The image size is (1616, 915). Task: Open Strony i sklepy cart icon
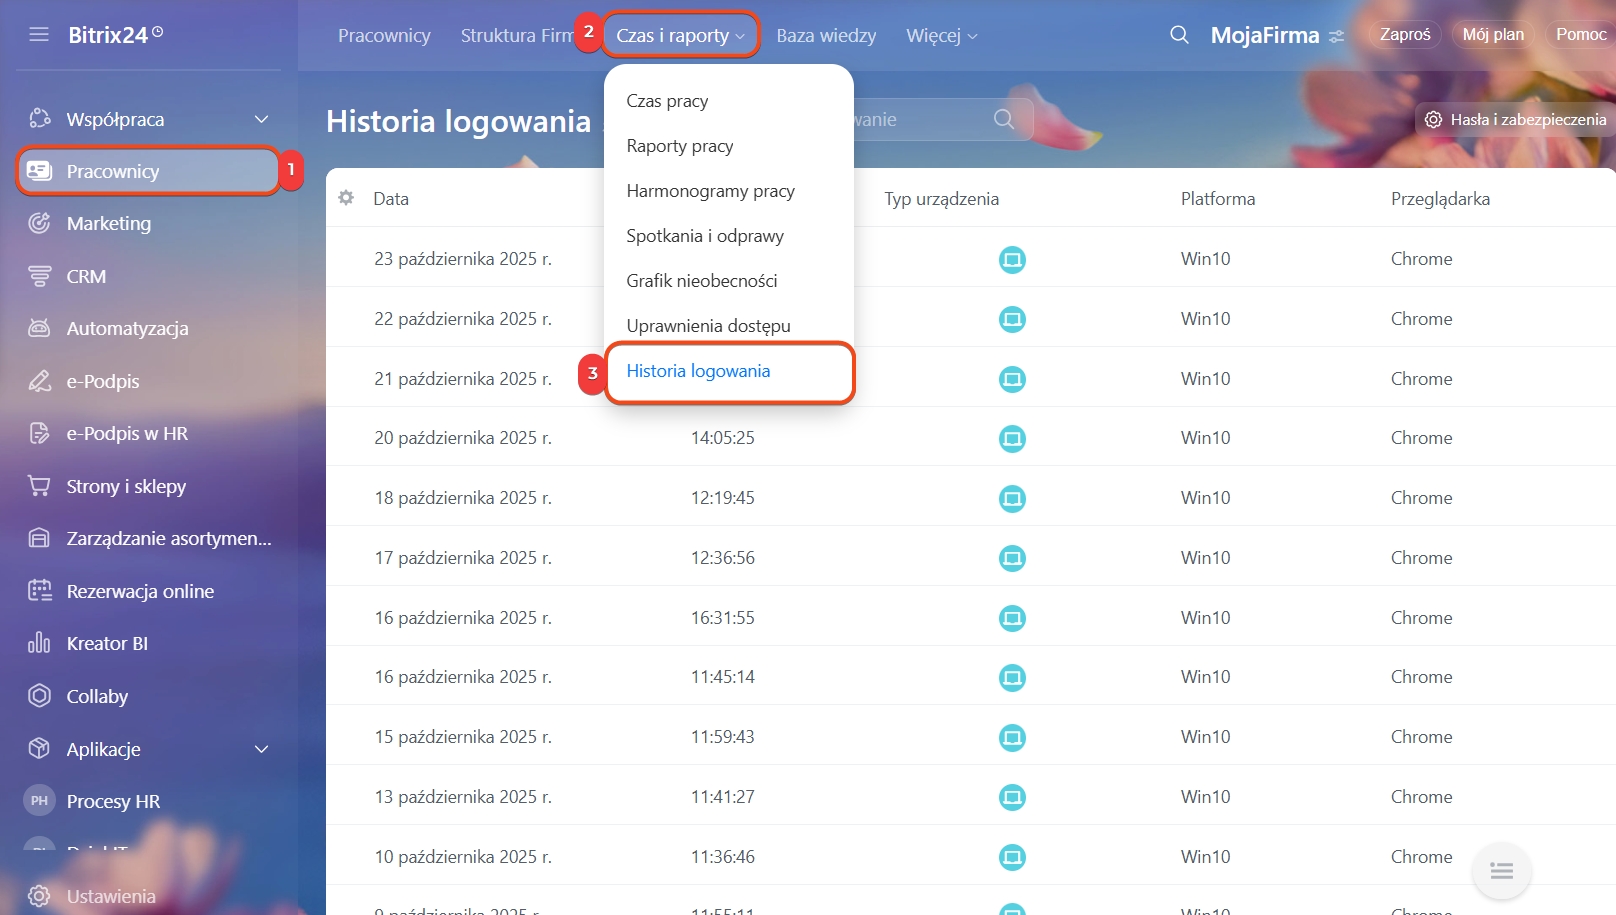(x=39, y=486)
